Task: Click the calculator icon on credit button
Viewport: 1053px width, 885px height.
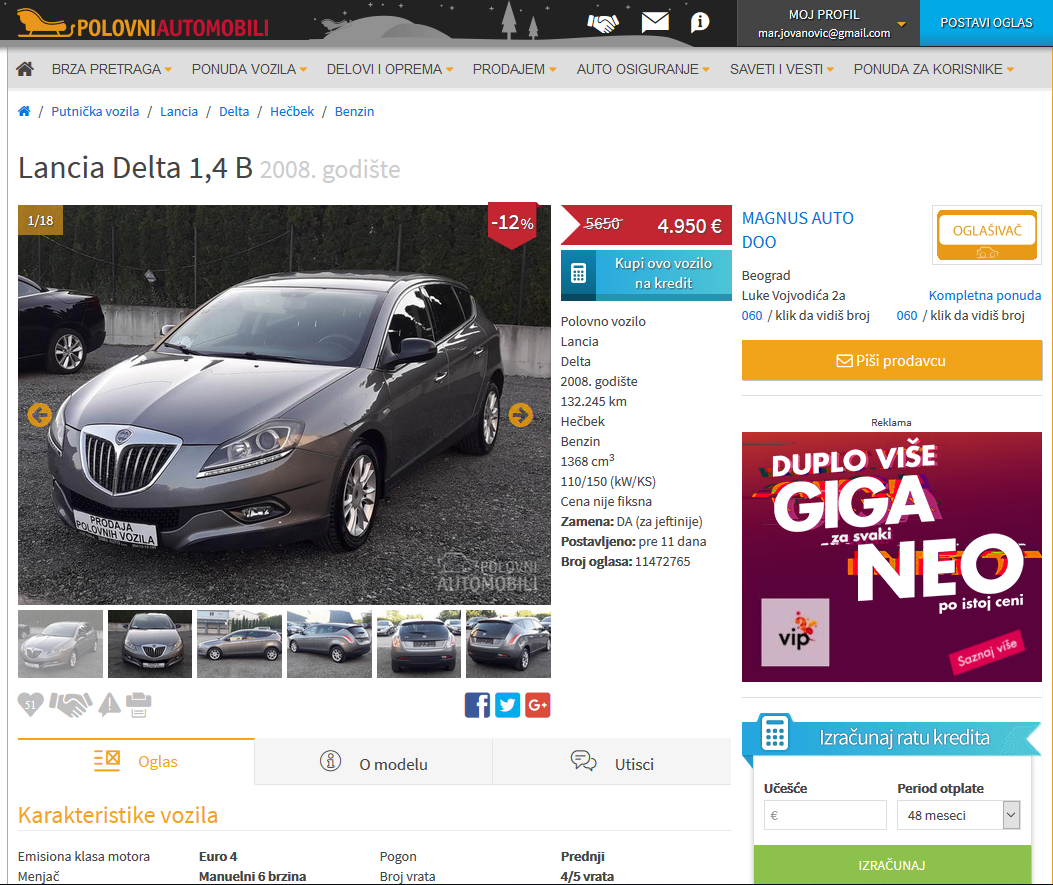Action: [578, 273]
